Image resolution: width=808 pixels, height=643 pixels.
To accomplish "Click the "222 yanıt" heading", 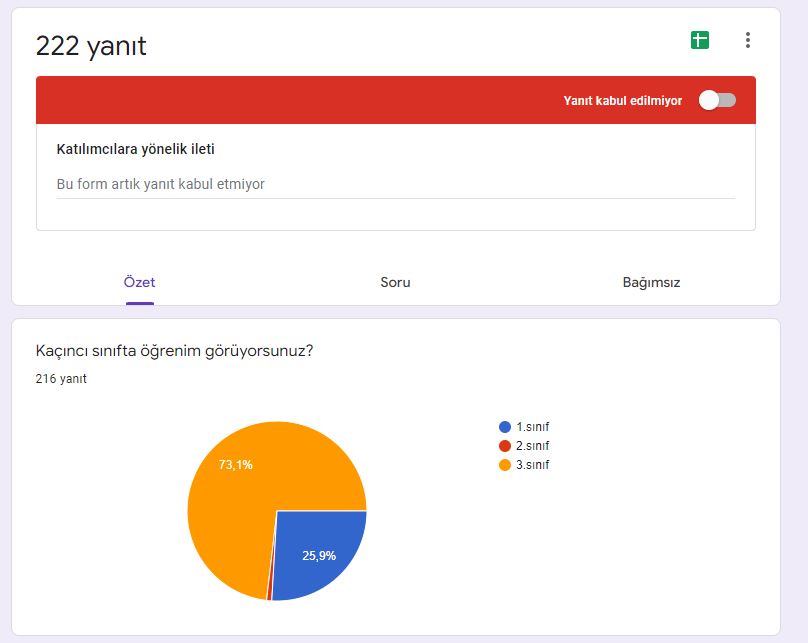I will pyautogui.click(x=90, y=44).
